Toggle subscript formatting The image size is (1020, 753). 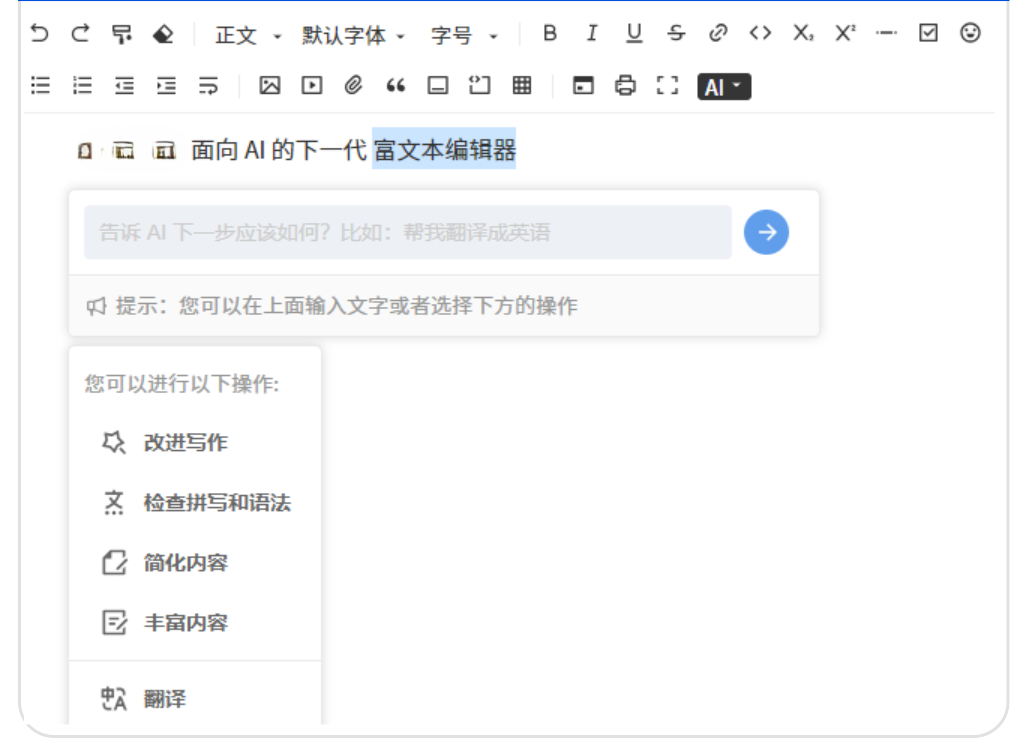803,33
